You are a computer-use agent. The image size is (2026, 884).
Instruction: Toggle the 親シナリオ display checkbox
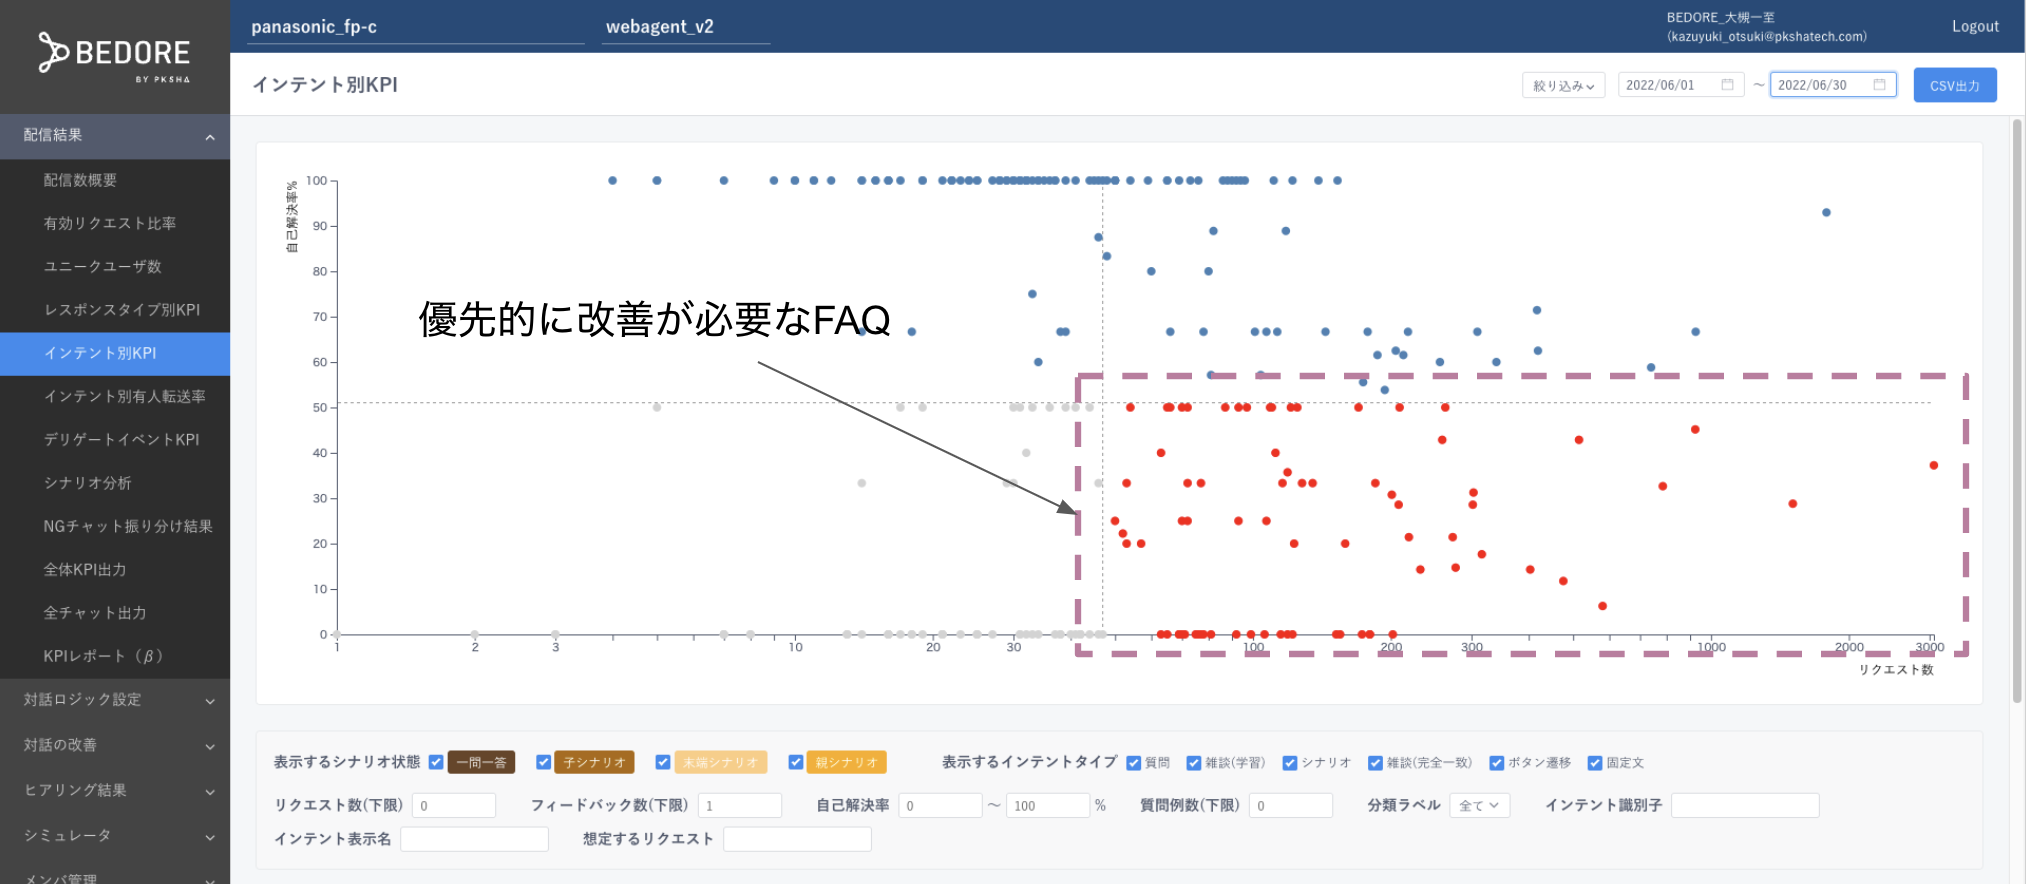coord(797,762)
